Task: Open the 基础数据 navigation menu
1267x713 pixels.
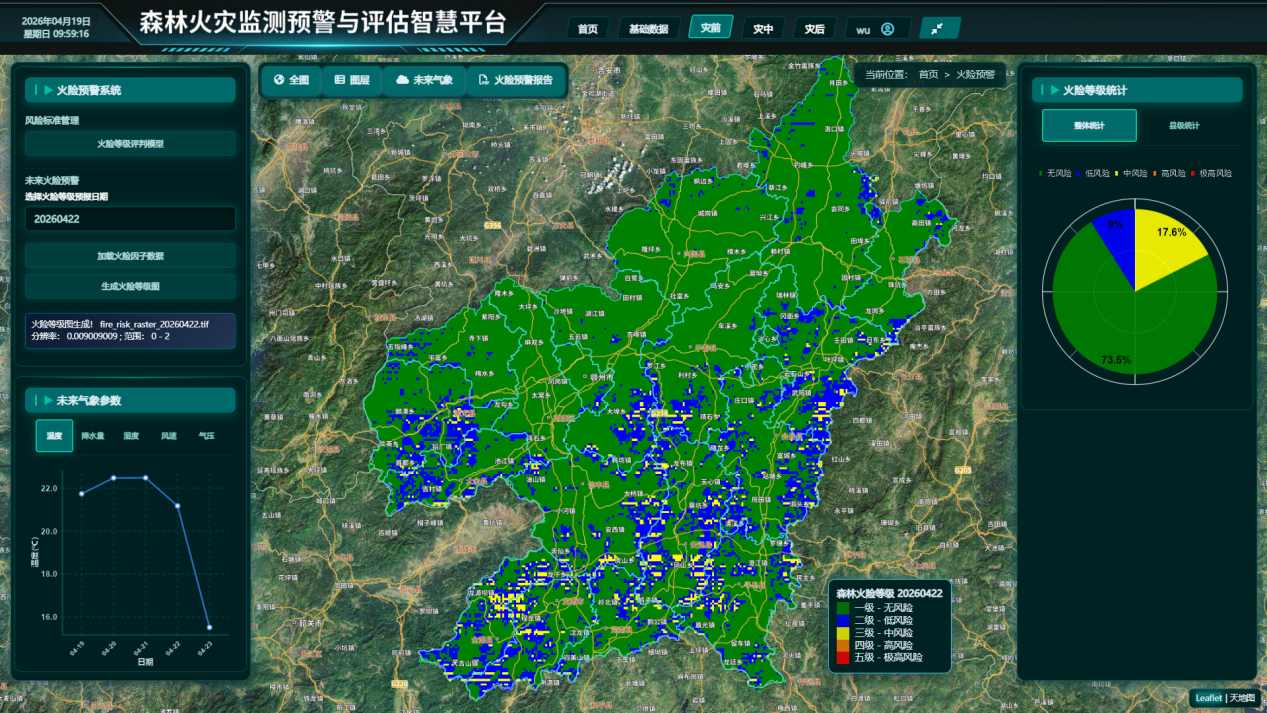Action: [648, 29]
